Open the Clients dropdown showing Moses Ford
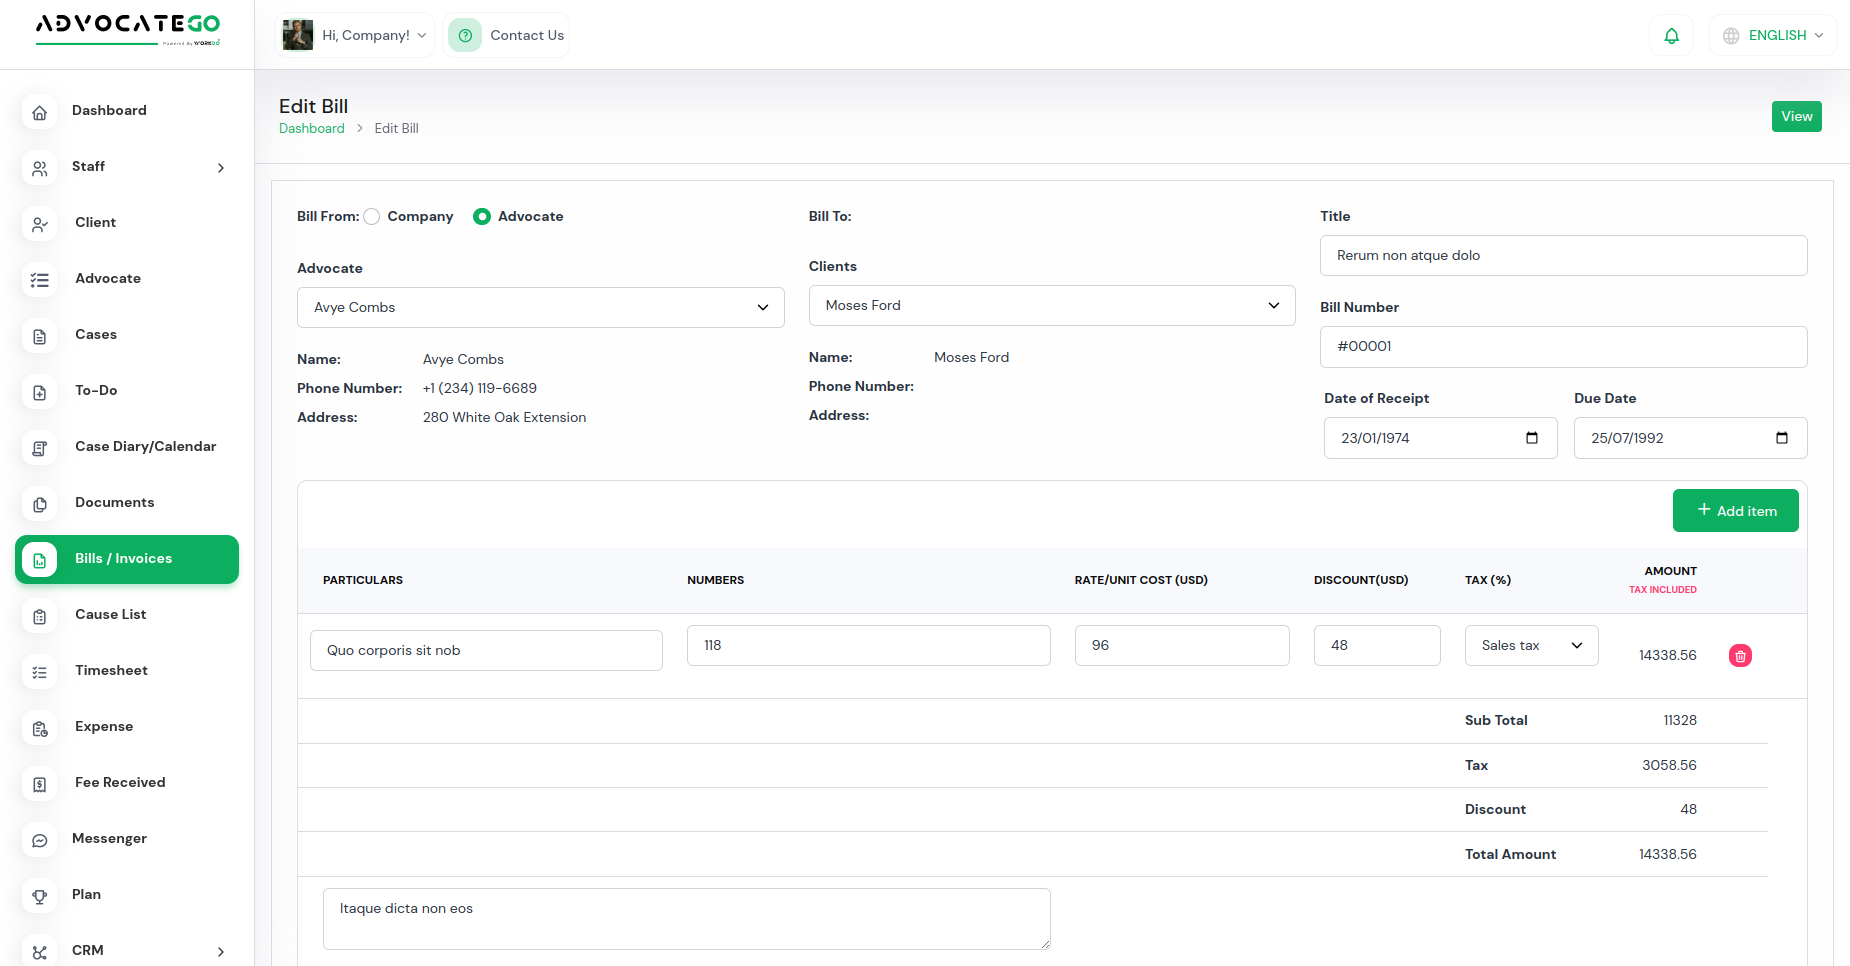This screenshot has height=966, width=1850. point(1051,306)
